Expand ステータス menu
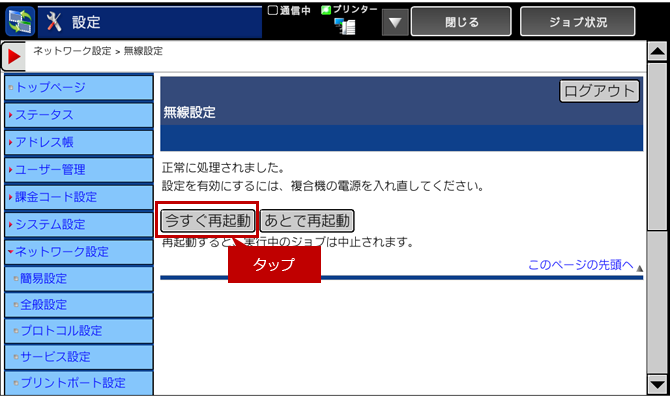 [79, 115]
